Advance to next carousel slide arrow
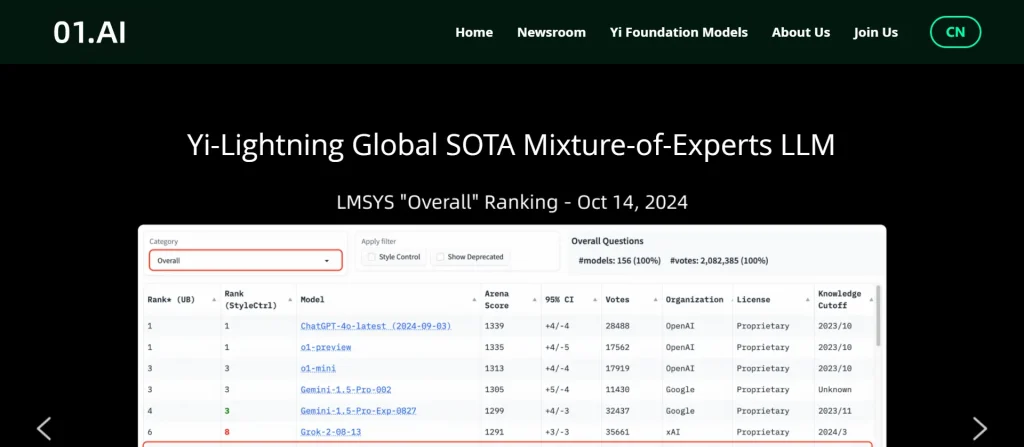 (979, 429)
